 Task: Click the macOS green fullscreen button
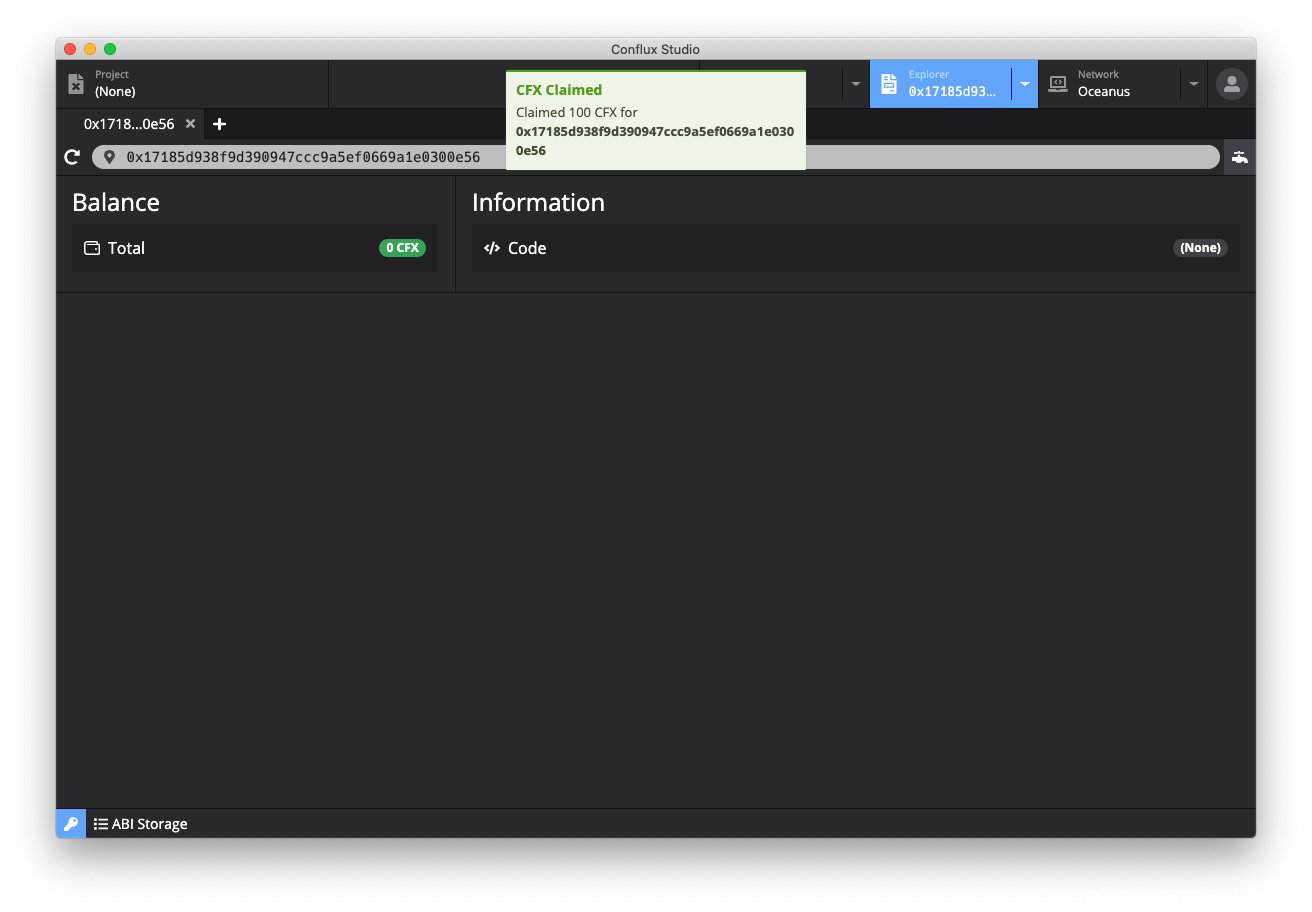coord(110,49)
